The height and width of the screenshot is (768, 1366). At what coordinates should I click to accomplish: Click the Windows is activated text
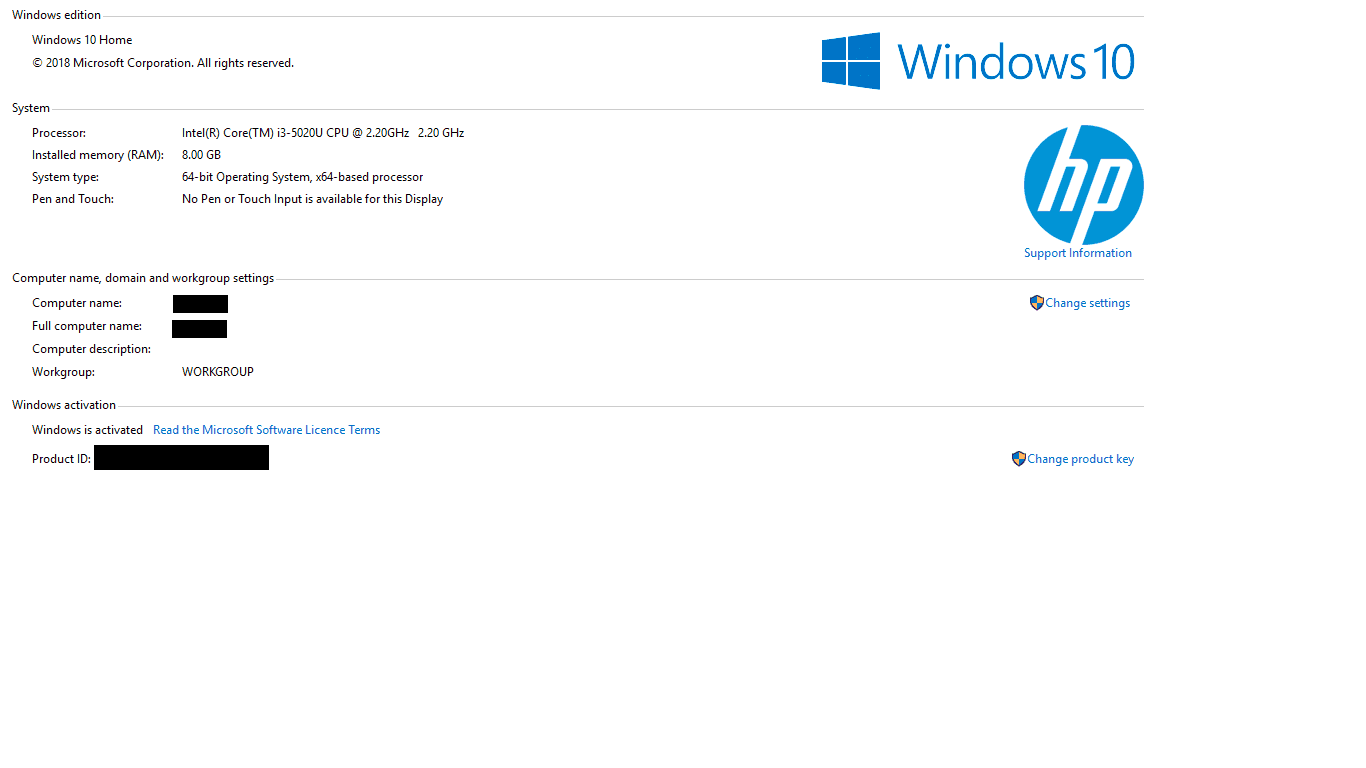(87, 430)
